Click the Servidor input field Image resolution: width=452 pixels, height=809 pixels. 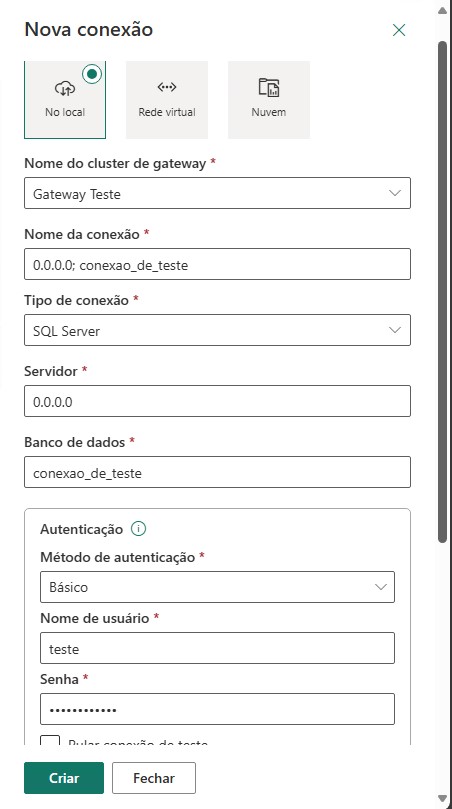tap(217, 401)
